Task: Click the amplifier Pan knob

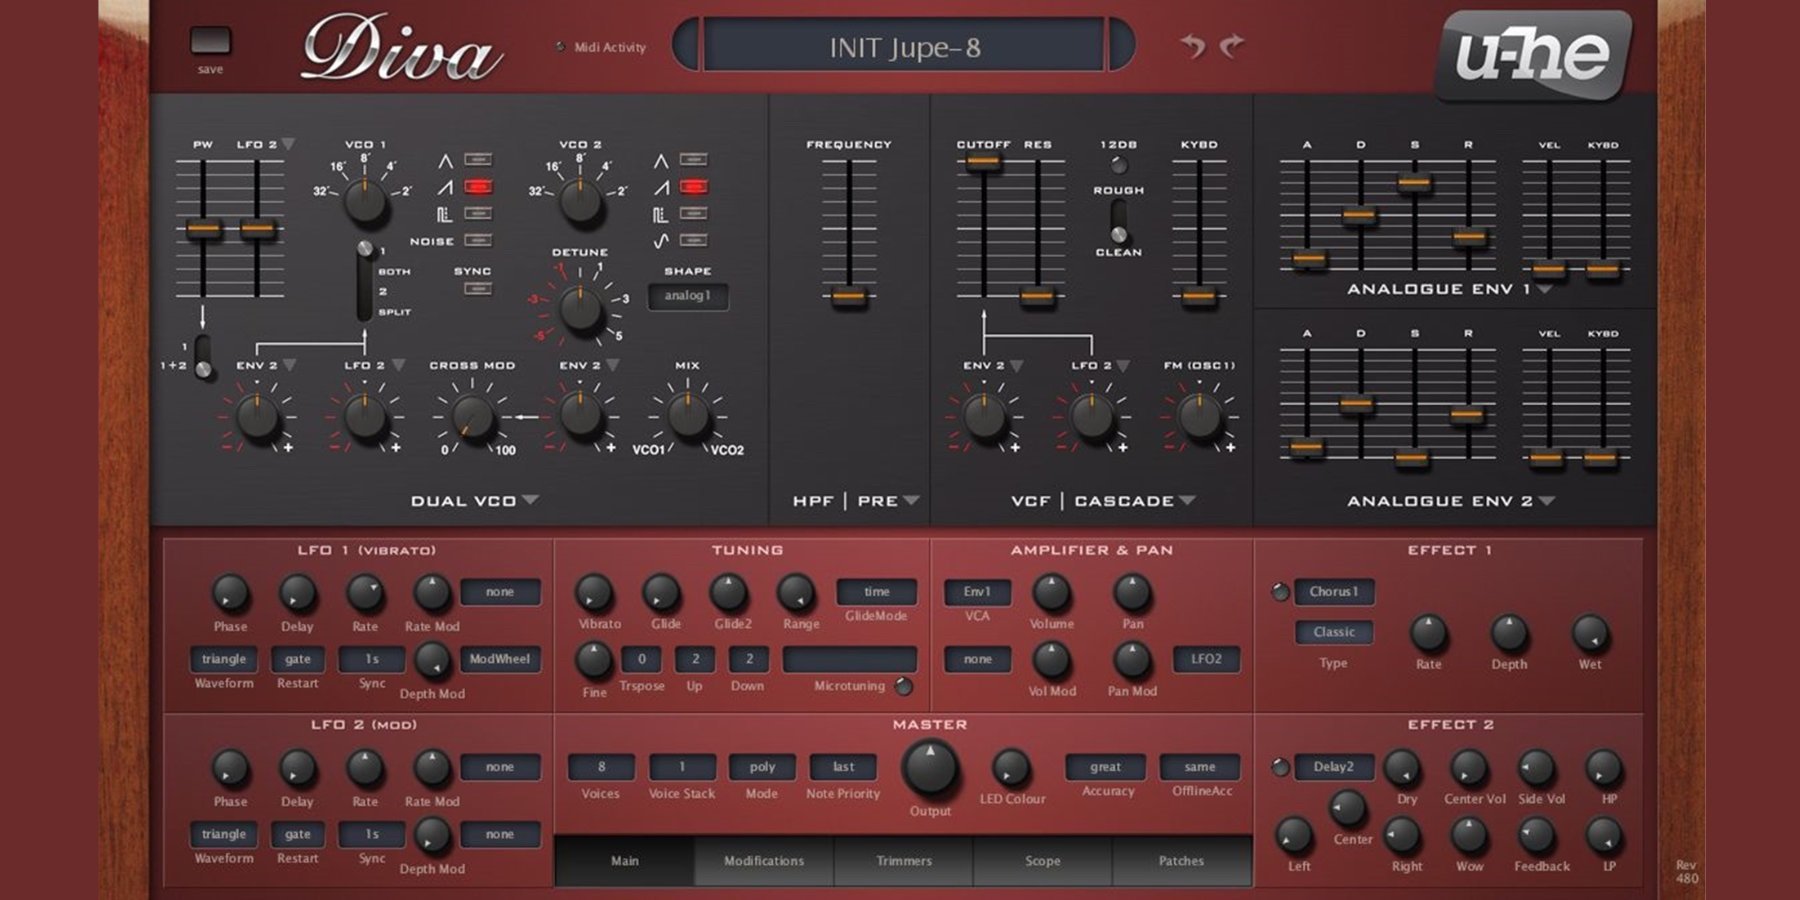Action: 1132,593
